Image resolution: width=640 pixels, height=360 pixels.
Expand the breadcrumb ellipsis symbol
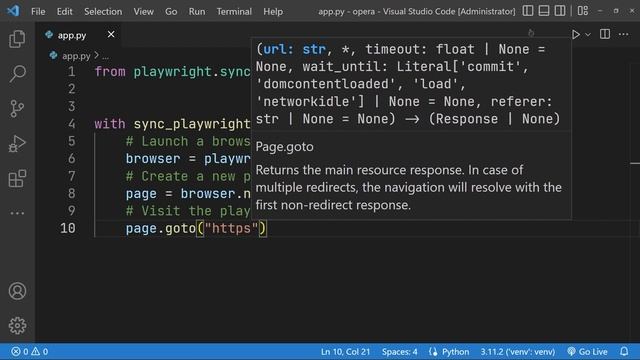[105, 56]
